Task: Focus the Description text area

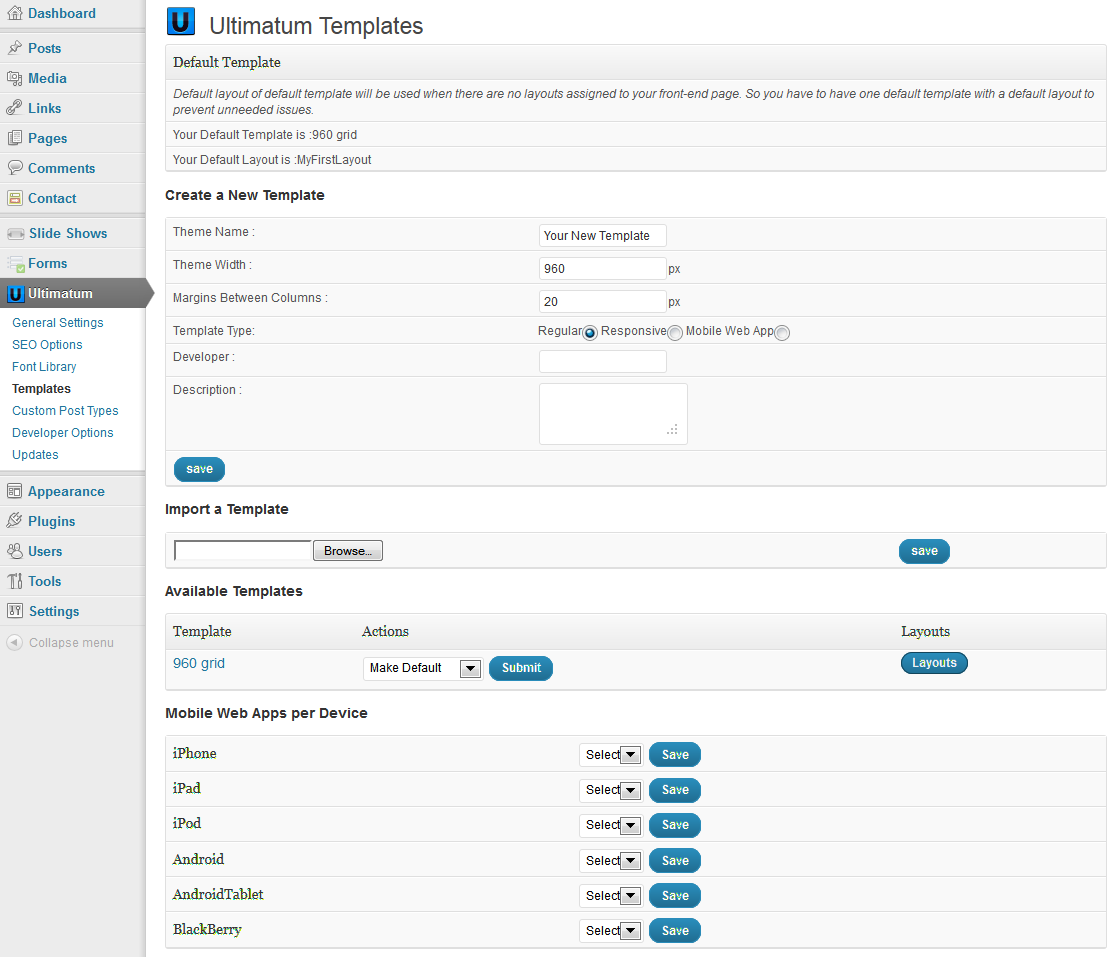Action: (x=613, y=414)
